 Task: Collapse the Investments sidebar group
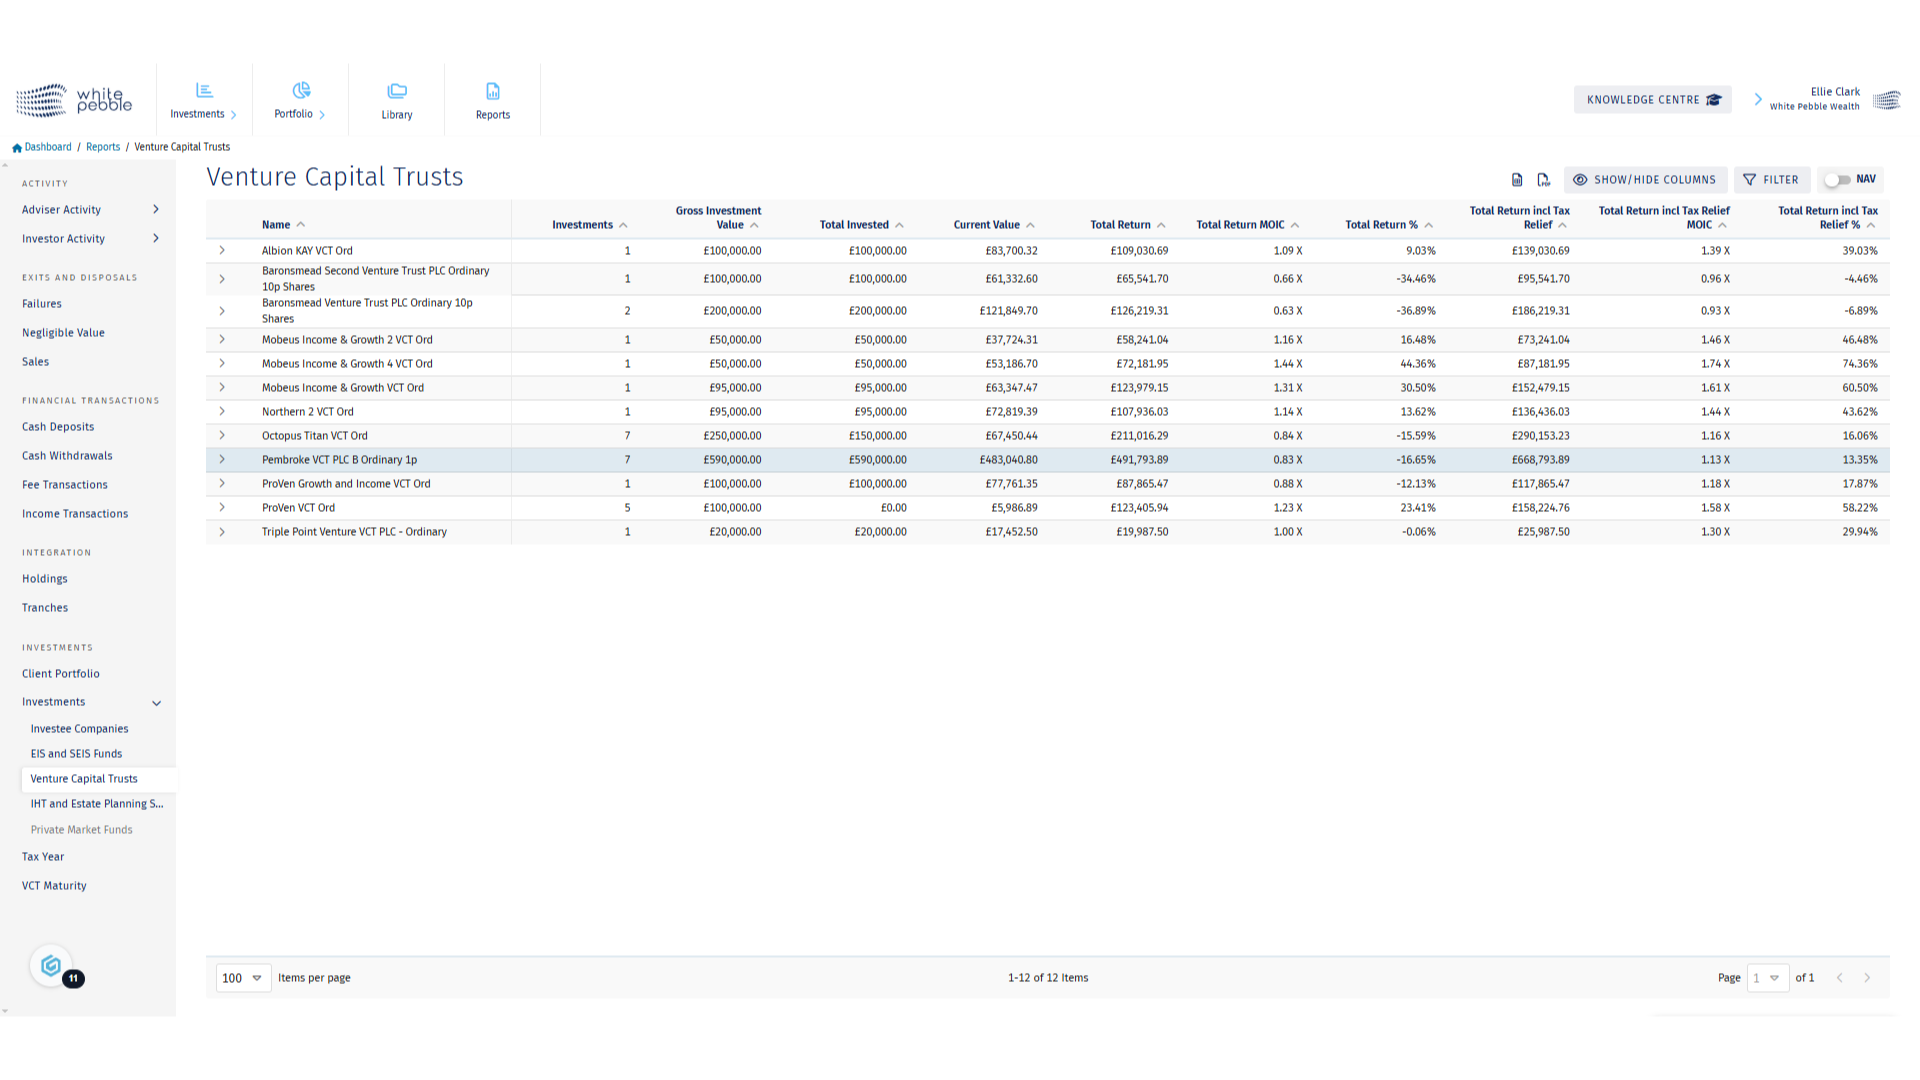pos(156,703)
